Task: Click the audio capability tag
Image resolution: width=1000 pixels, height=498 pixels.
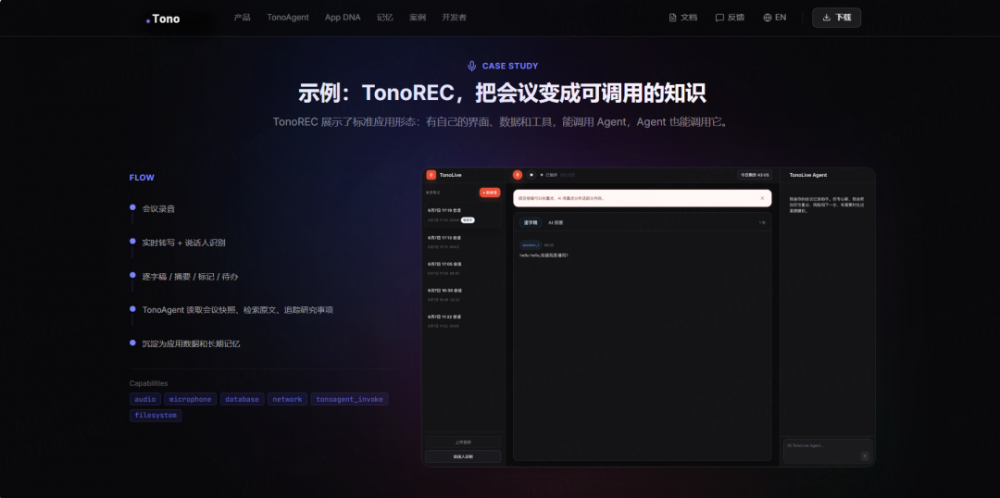Action: tap(145, 399)
